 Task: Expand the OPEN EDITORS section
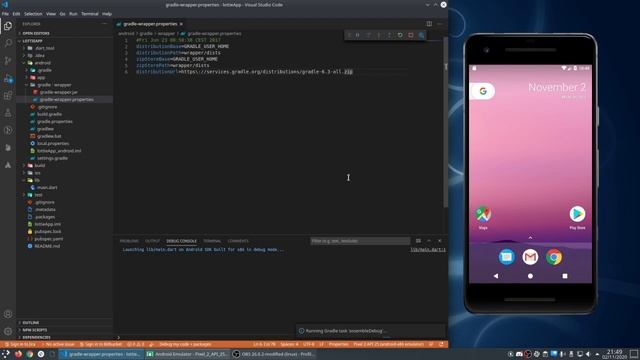[x=36, y=33]
